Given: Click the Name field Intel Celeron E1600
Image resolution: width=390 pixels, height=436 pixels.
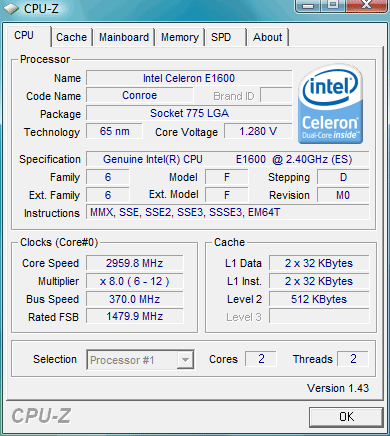Looking at the screenshot, I should [189, 78].
